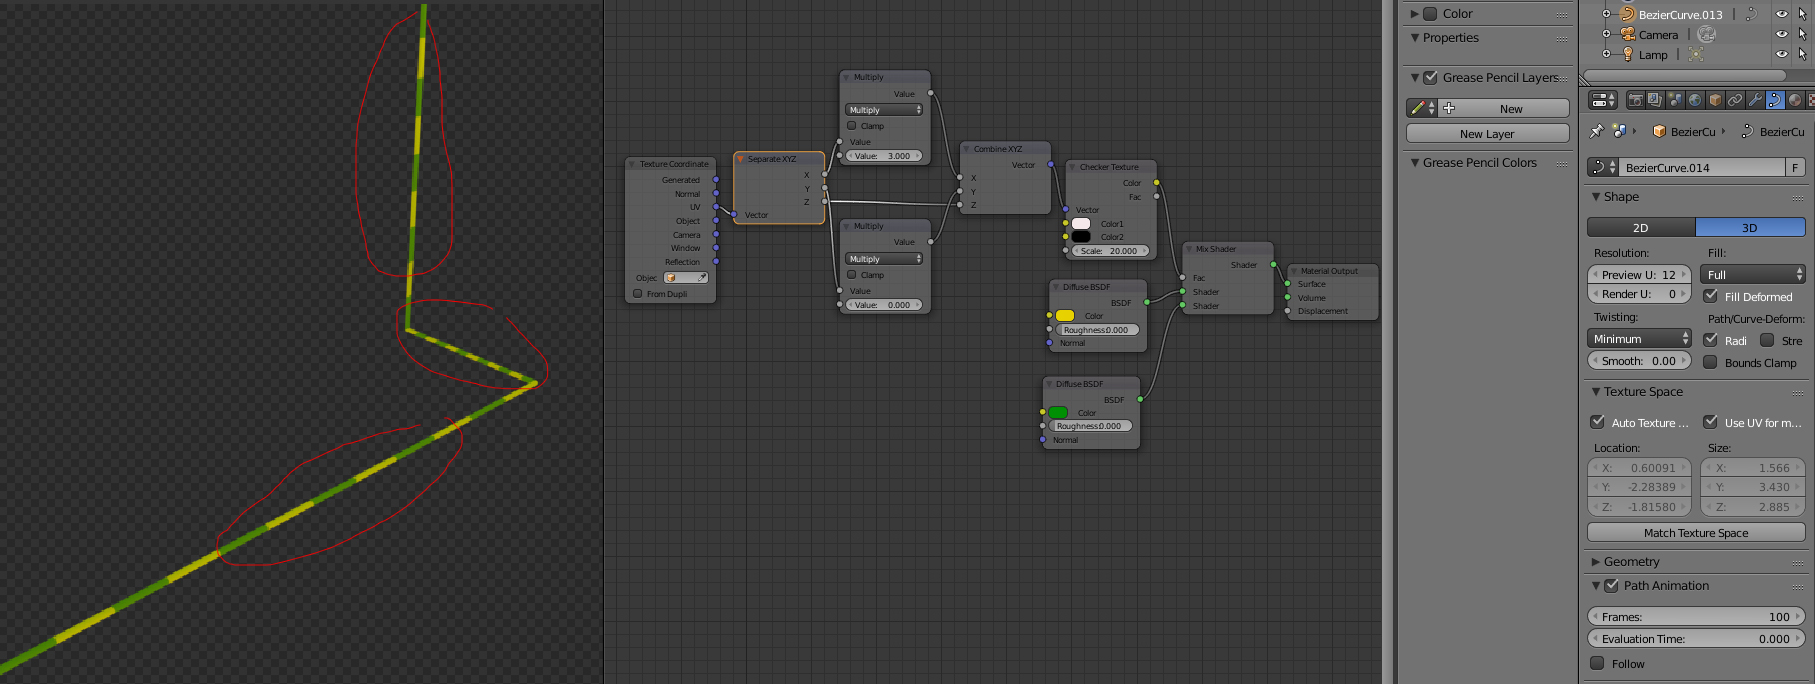Click the cube icon in properties breadcrumb
This screenshot has width=1815, height=684.
tap(1659, 131)
